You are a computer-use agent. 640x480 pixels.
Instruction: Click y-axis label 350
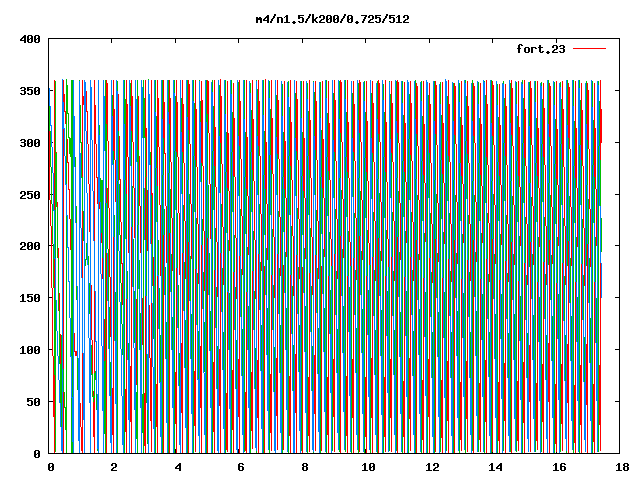(x=30, y=91)
